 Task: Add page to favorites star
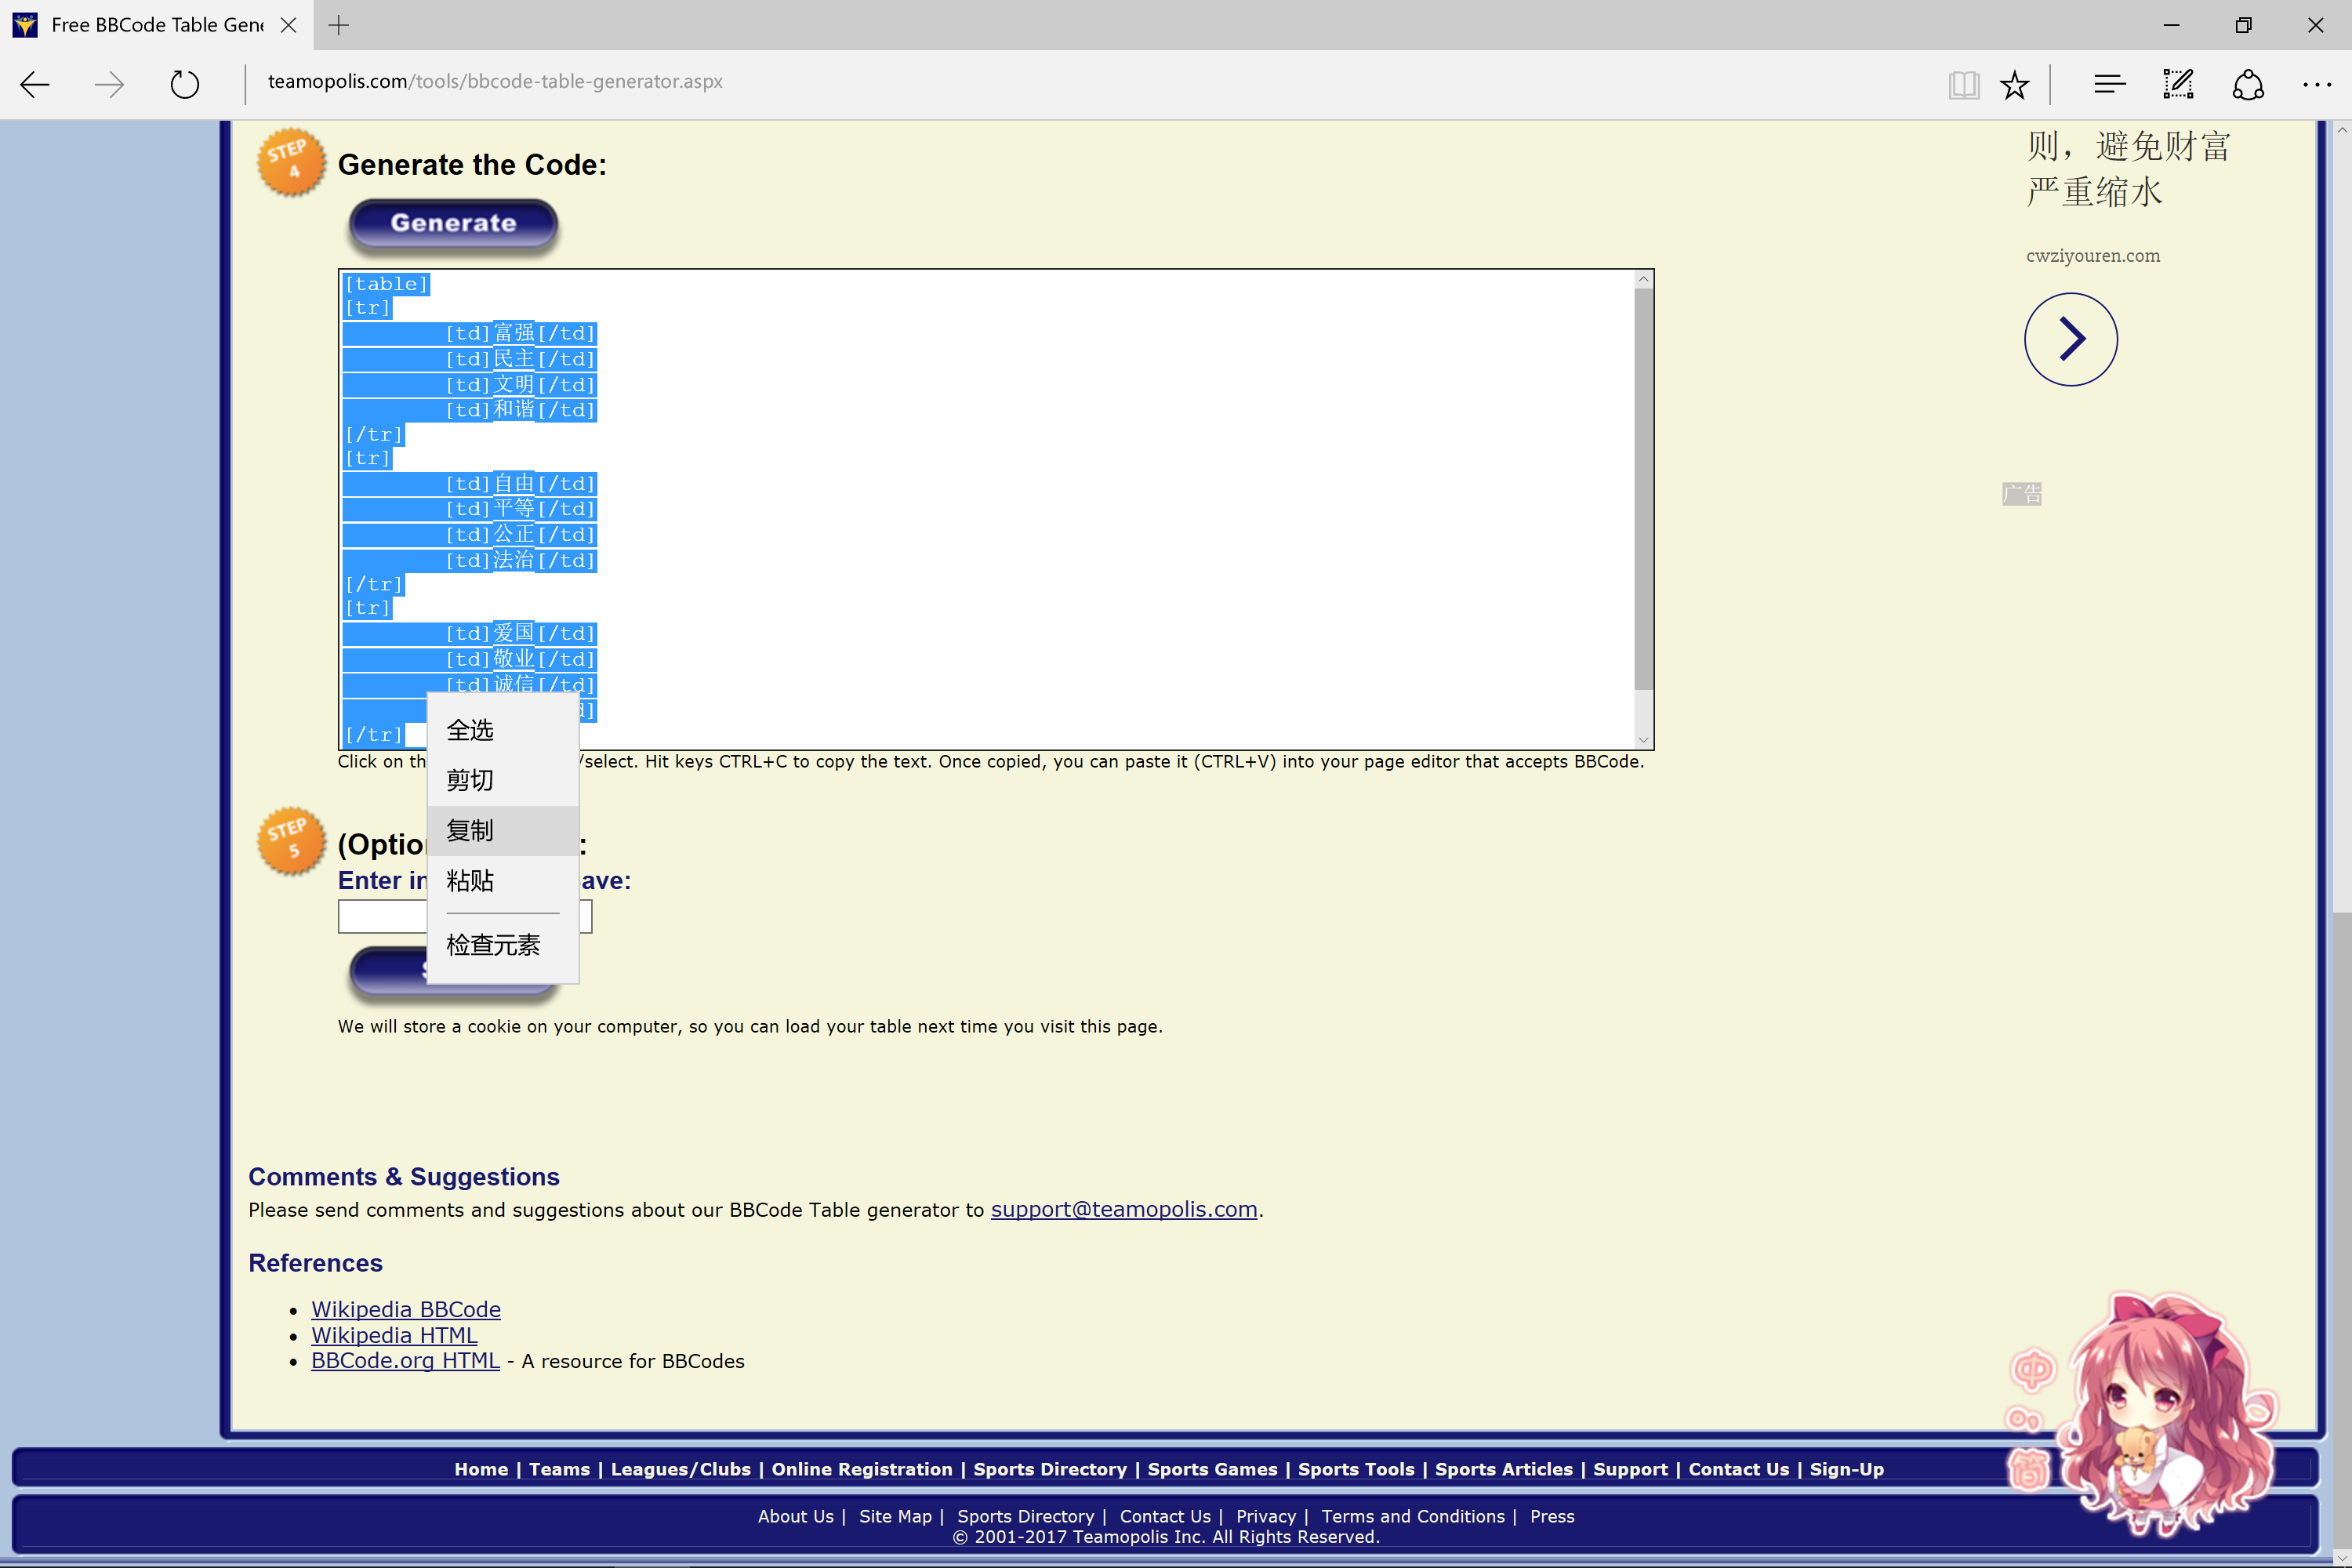2014,85
